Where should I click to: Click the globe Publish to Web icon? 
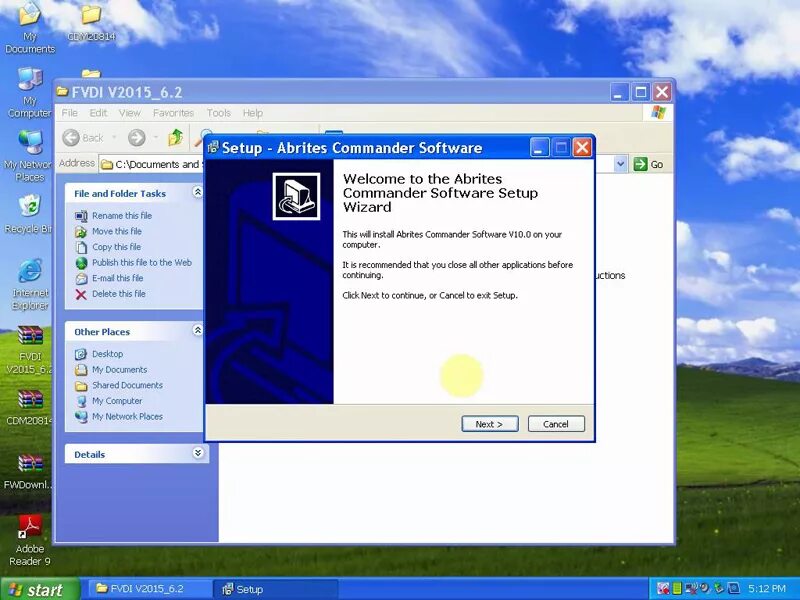[x=81, y=263]
